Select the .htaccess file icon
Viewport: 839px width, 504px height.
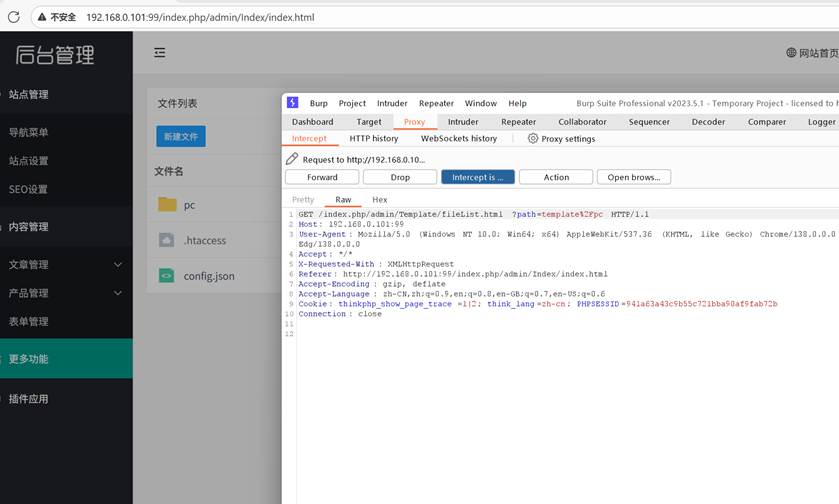click(x=166, y=240)
